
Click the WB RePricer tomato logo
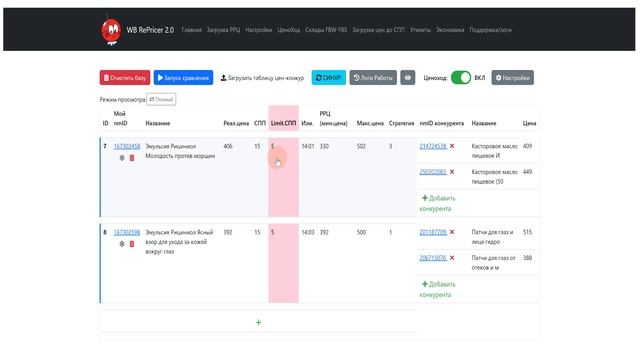(x=111, y=31)
